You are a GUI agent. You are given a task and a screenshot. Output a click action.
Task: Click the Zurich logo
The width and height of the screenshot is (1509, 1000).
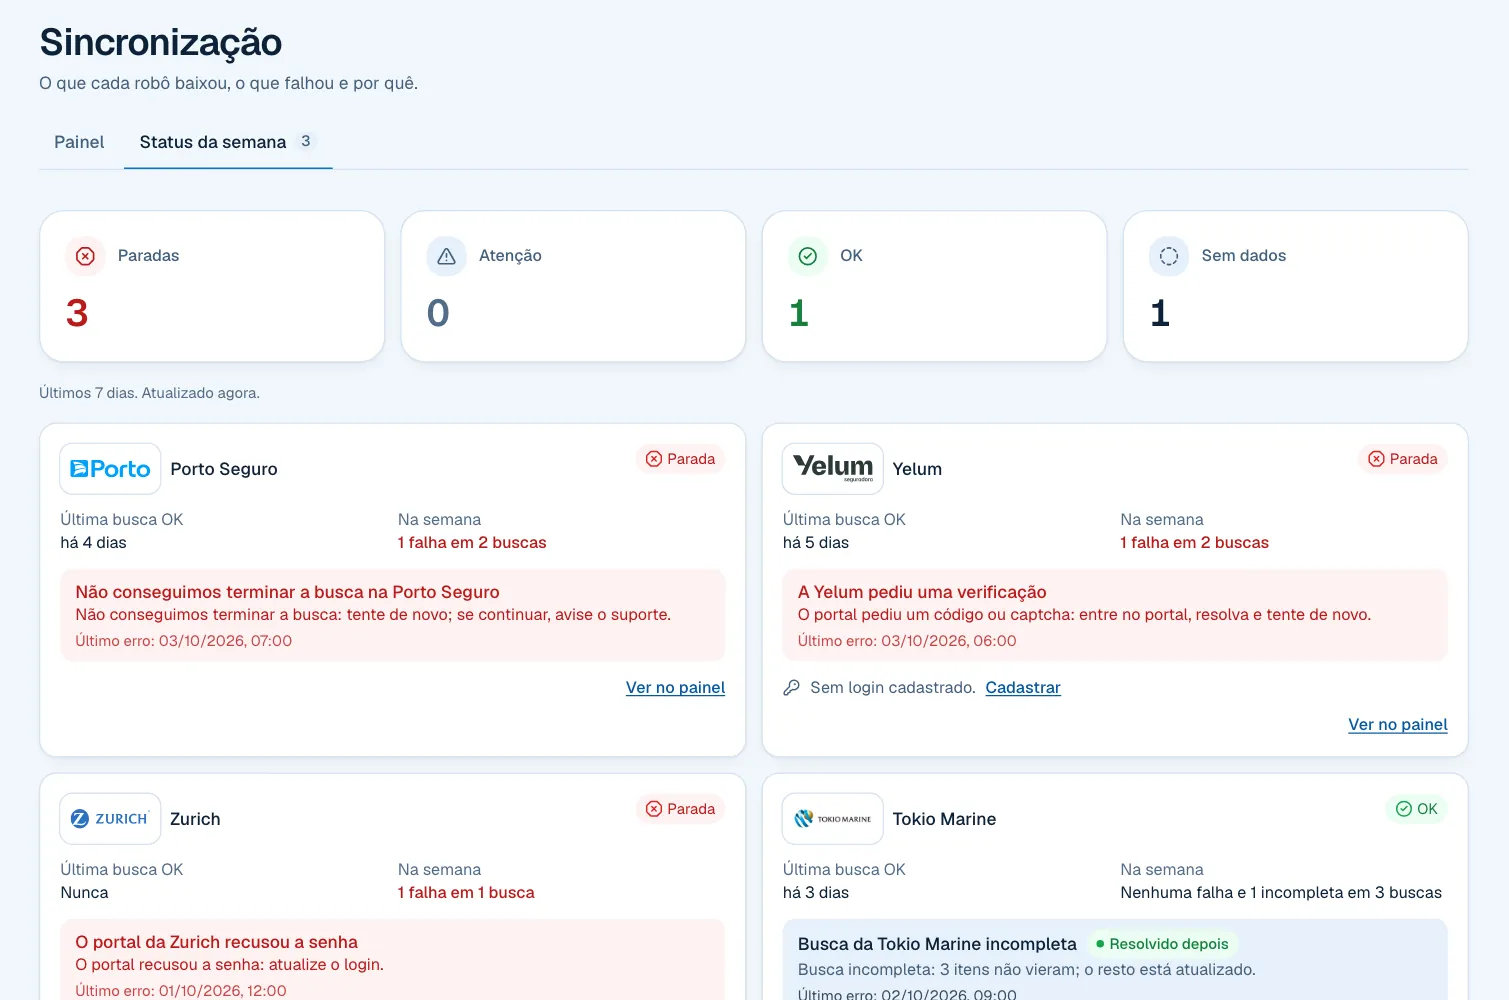tap(110, 819)
